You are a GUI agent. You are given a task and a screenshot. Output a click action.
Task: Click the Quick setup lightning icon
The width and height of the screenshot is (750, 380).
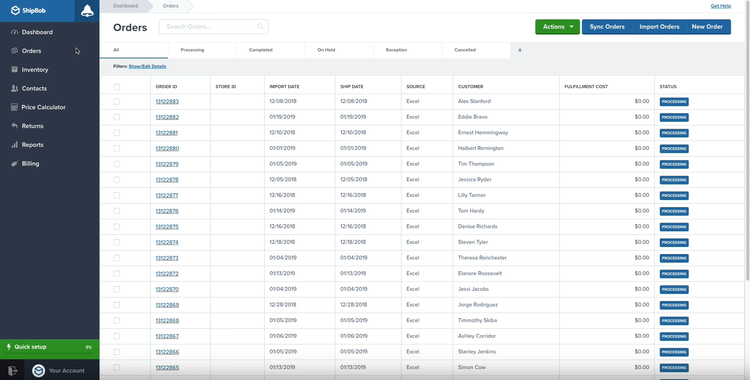click(9, 346)
